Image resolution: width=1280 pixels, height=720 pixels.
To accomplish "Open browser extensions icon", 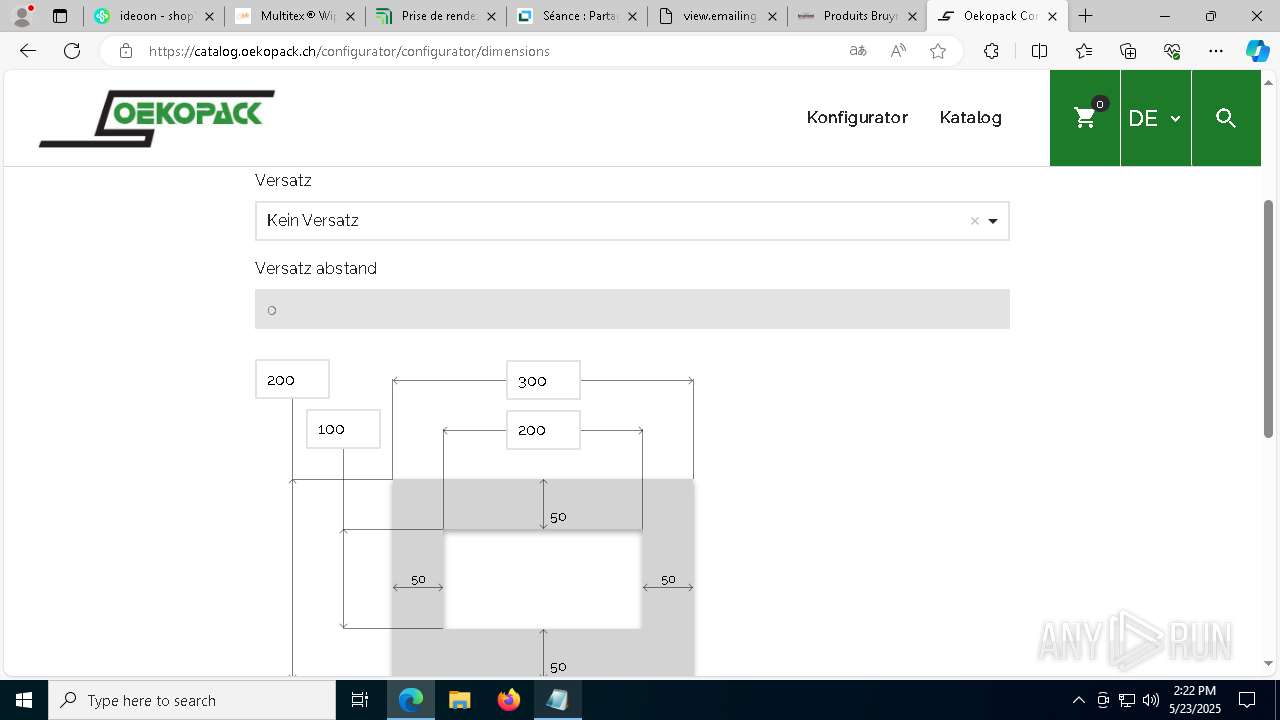I will (x=991, y=51).
